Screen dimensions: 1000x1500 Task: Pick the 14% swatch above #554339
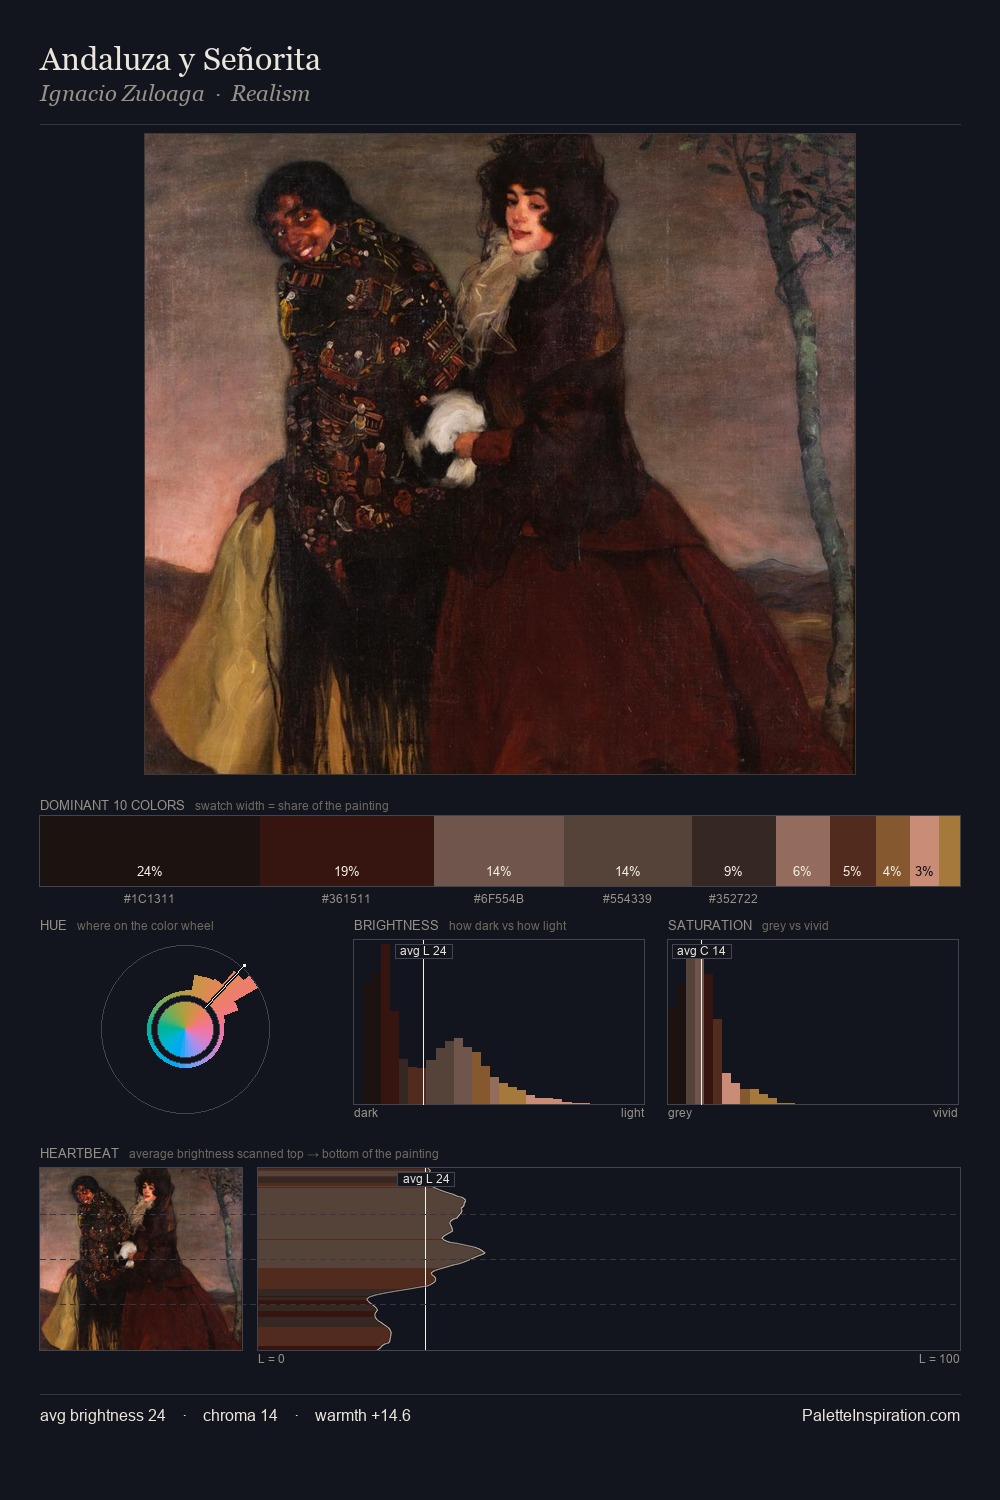coord(628,851)
